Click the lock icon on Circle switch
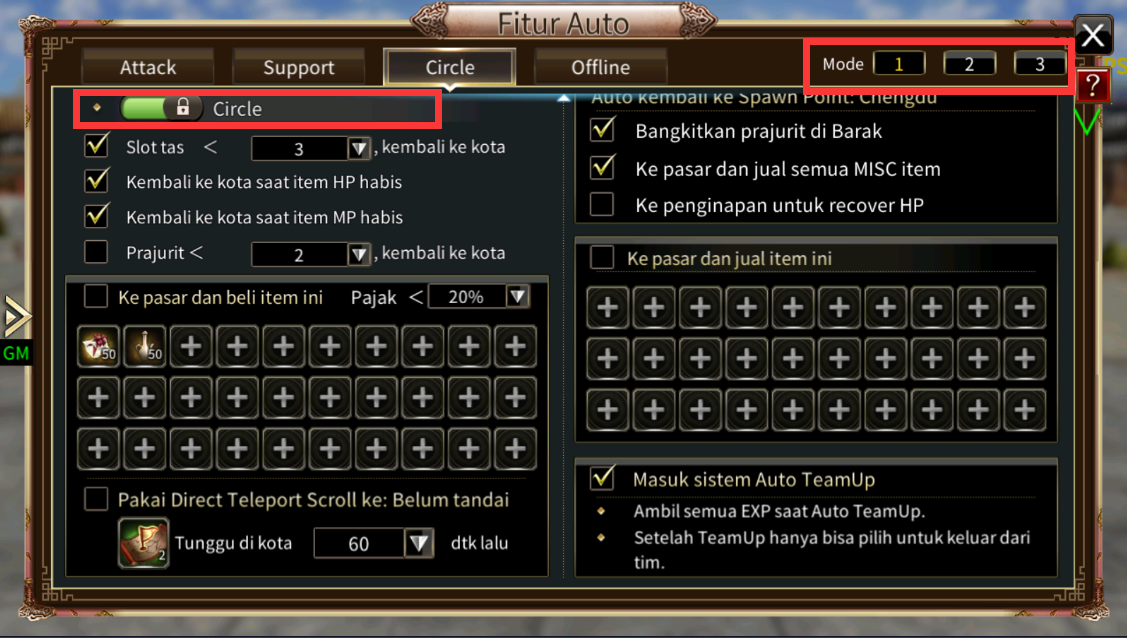 click(183, 108)
